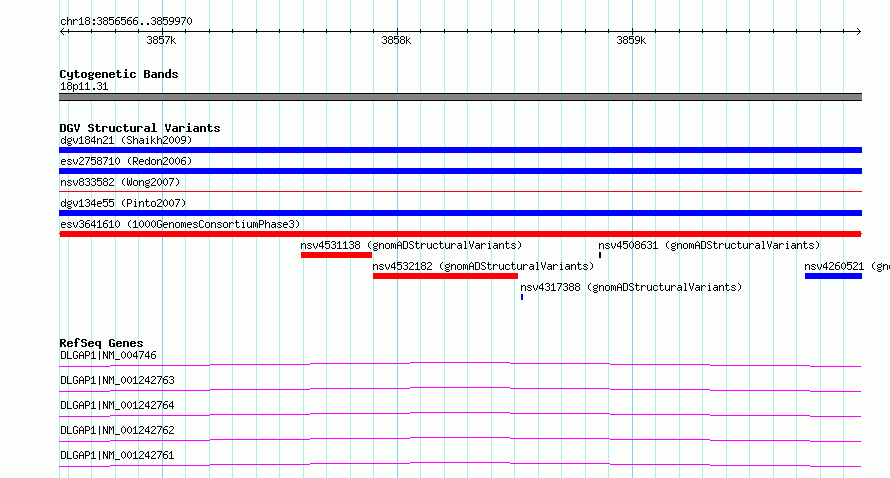Image resolution: width=890 pixels, height=478 pixels.
Task: Click the DLGAP1|NM_001242764 transcript label
Action: point(117,405)
